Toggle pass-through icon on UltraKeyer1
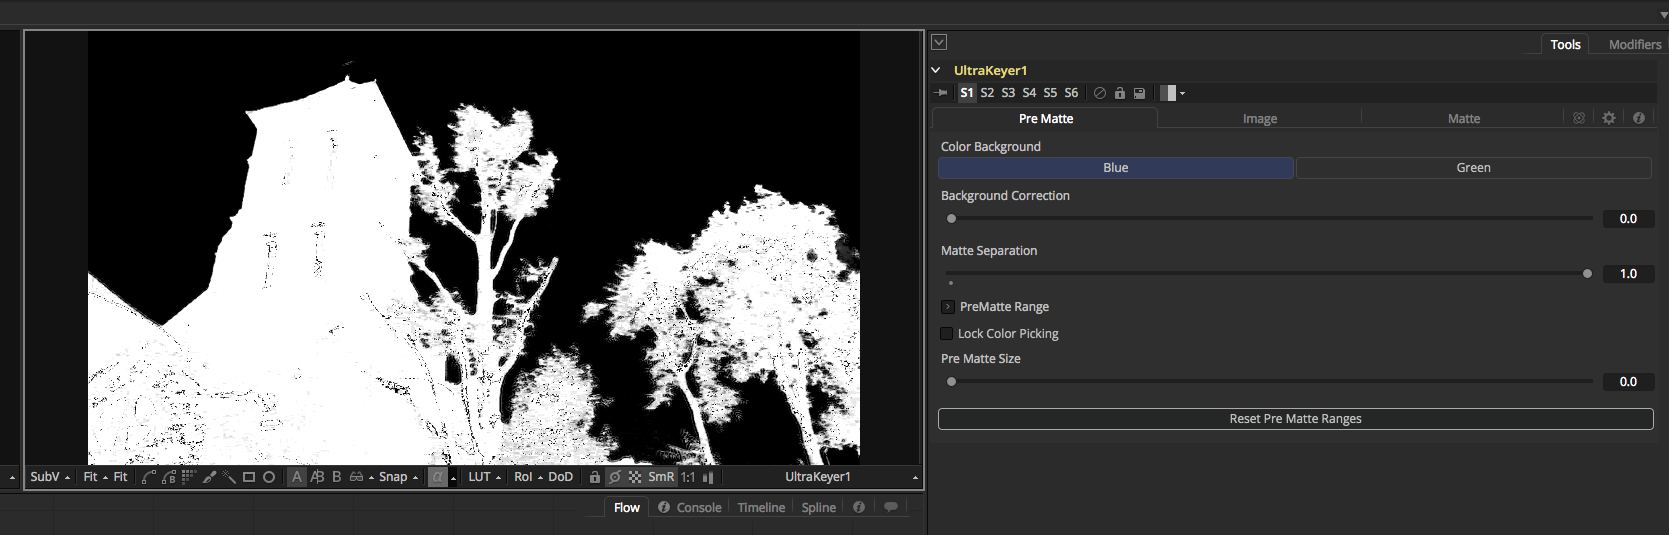 coord(1100,93)
